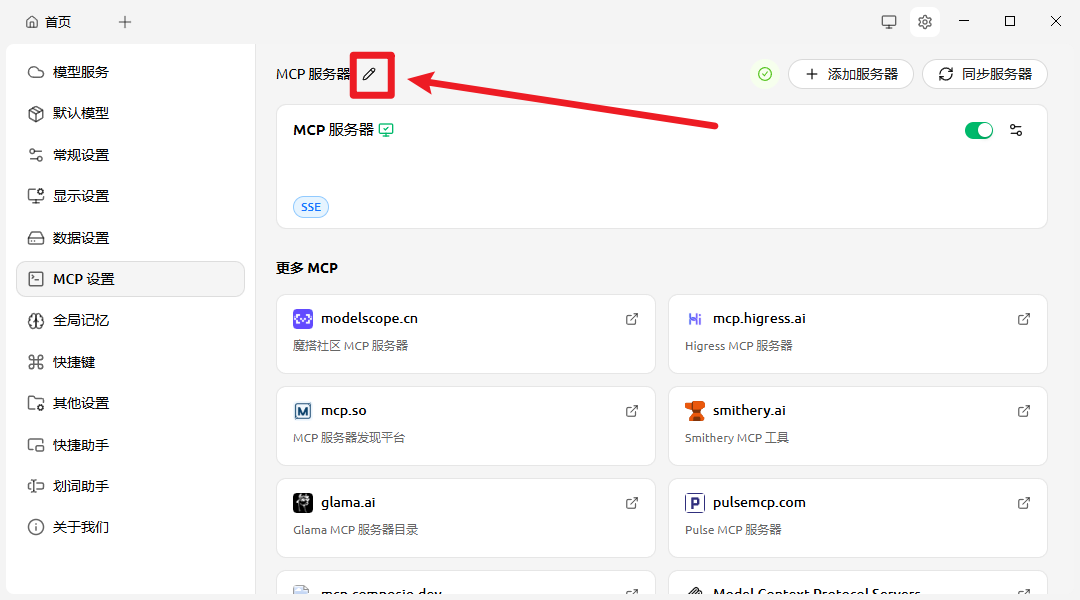Click the cloud icon beside 模型服务
Image resolution: width=1080 pixels, height=600 pixels.
[36, 72]
